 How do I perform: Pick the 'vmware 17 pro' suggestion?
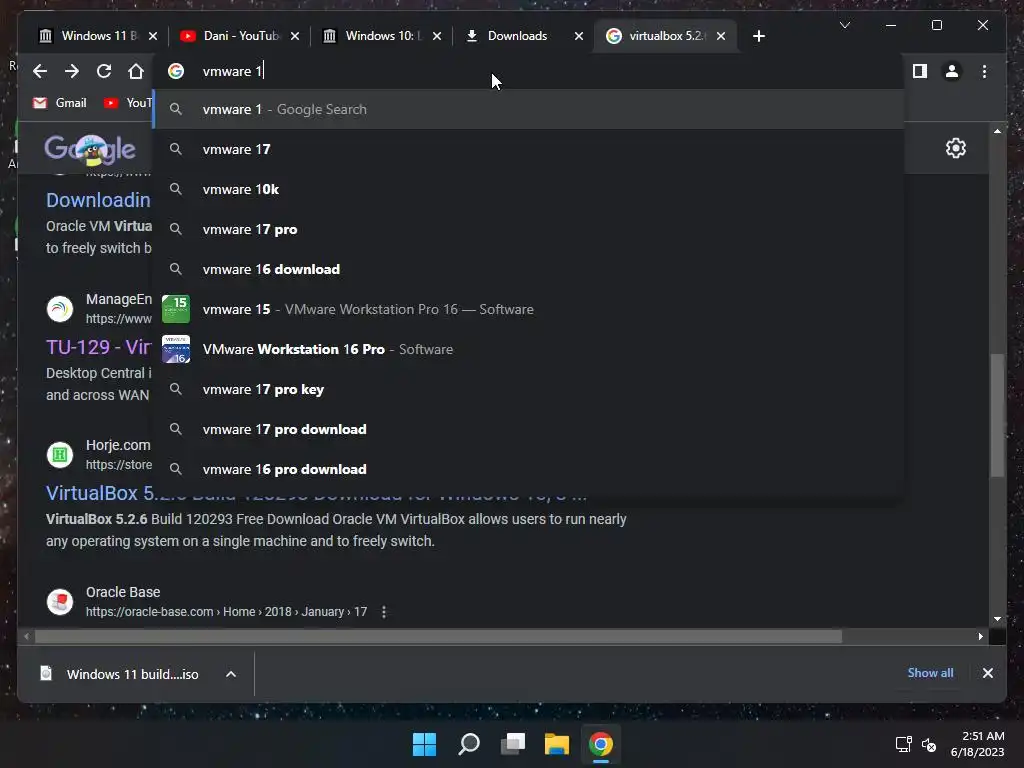pyautogui.click(x=529, y=229)
